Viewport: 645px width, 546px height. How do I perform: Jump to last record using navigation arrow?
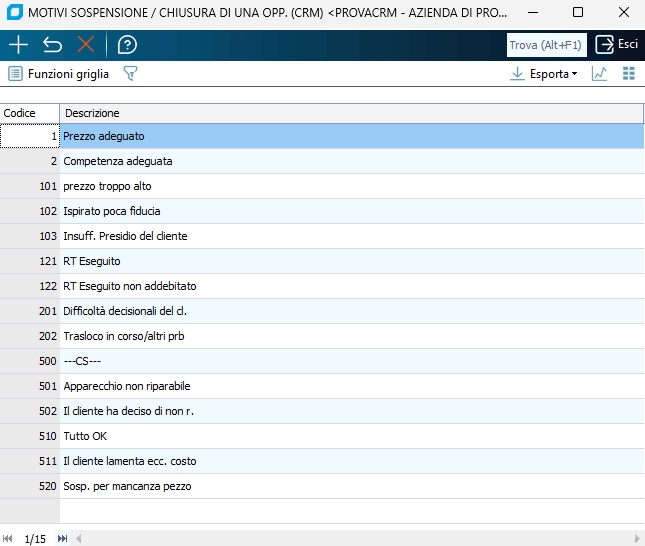[62, 538]
